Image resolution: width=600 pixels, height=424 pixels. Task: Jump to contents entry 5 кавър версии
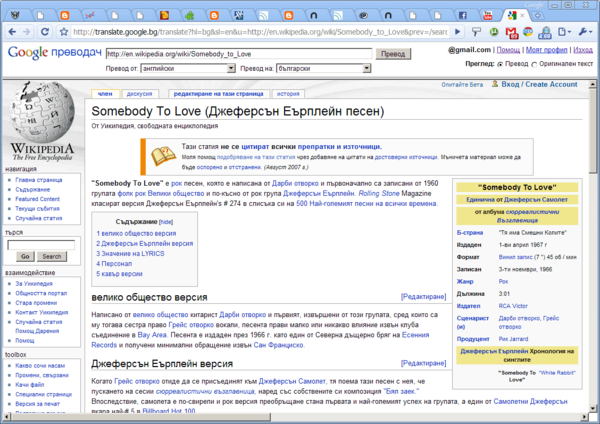[x=119, y=274]
